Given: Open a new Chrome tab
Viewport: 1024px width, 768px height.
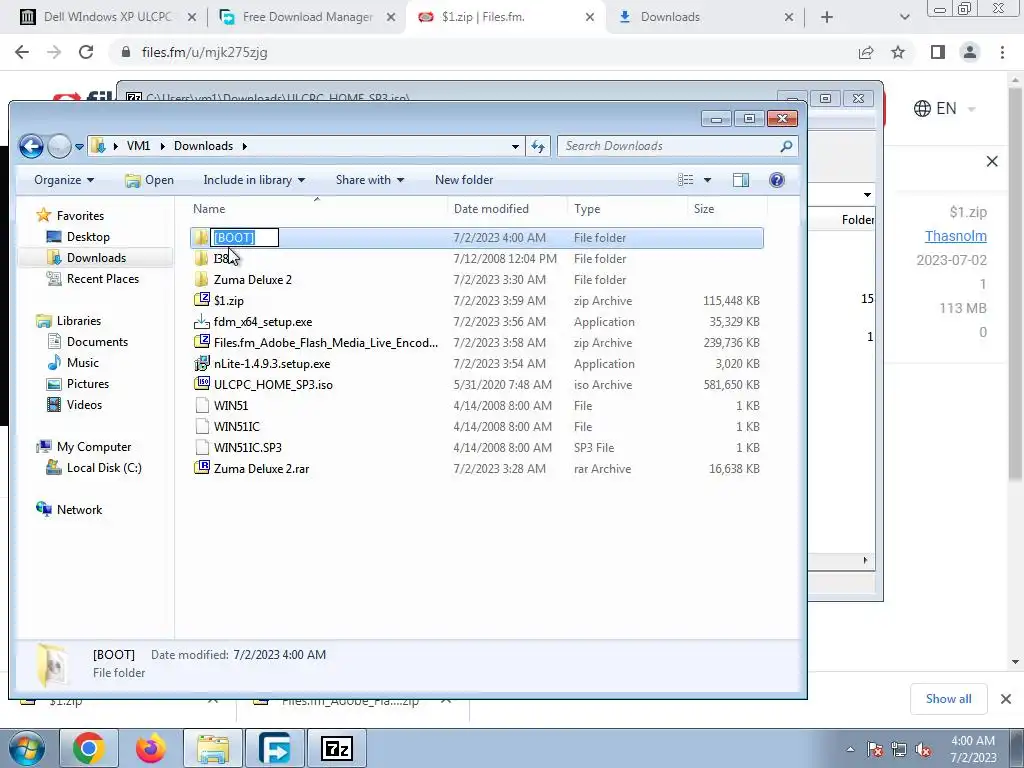Looking at the screenshot, I should [827, 17].
